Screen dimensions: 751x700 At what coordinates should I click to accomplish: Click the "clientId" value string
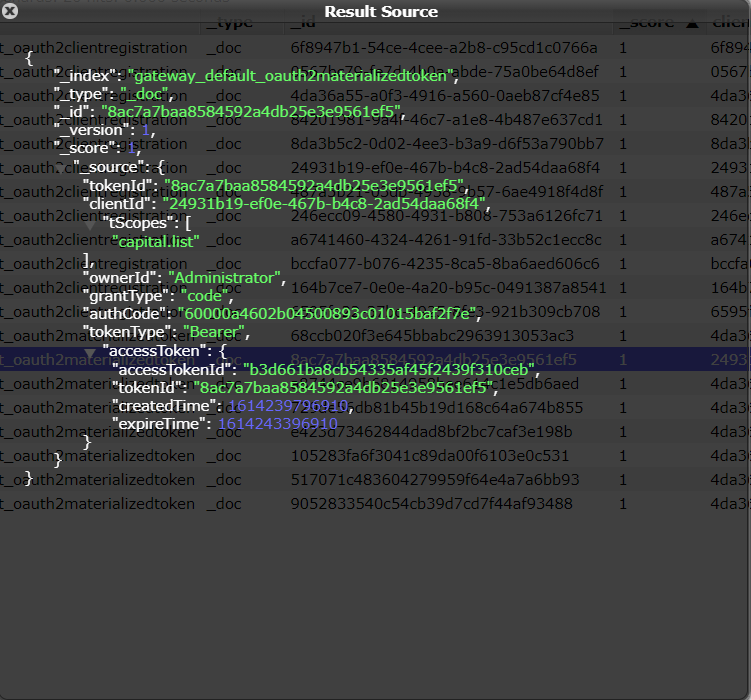(x=327, y=204)
